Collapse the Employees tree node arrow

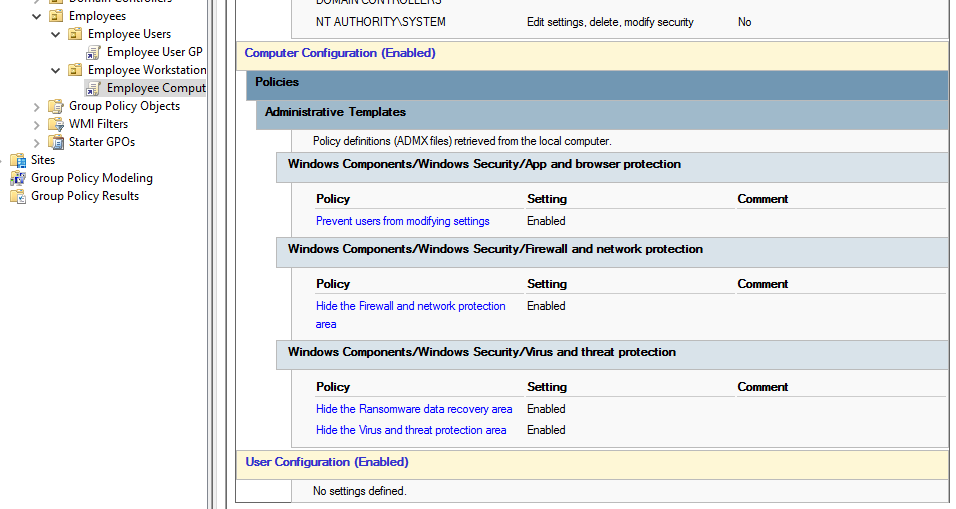(x=38, y=16)
